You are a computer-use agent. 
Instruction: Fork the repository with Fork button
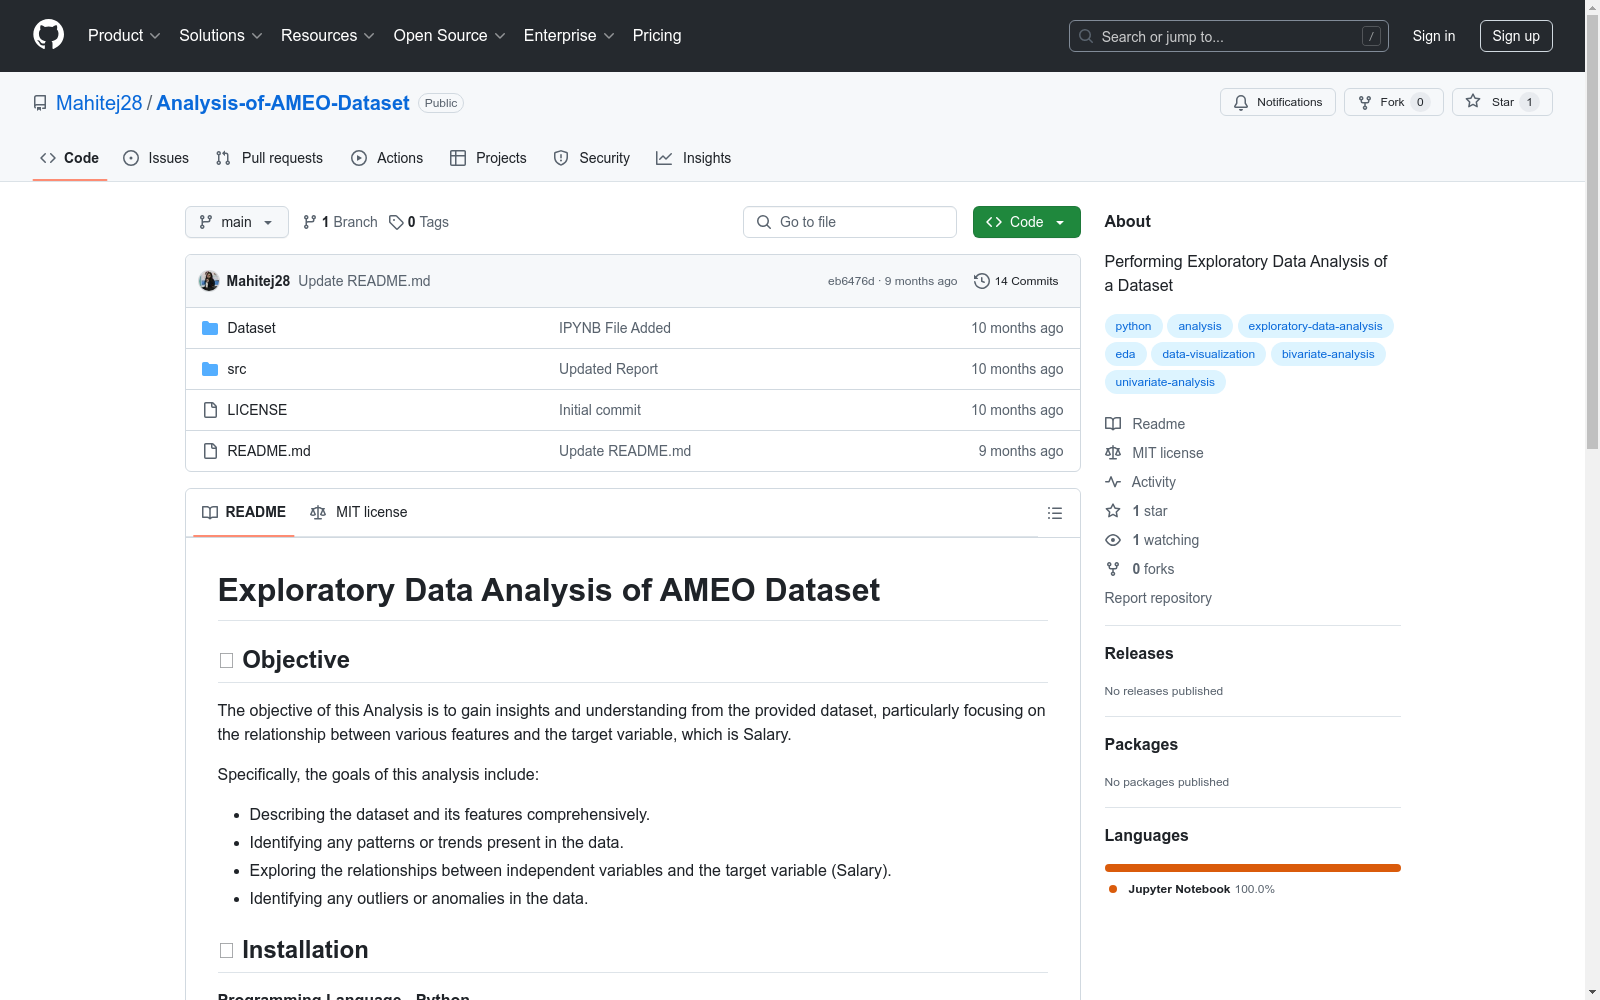1394,102
